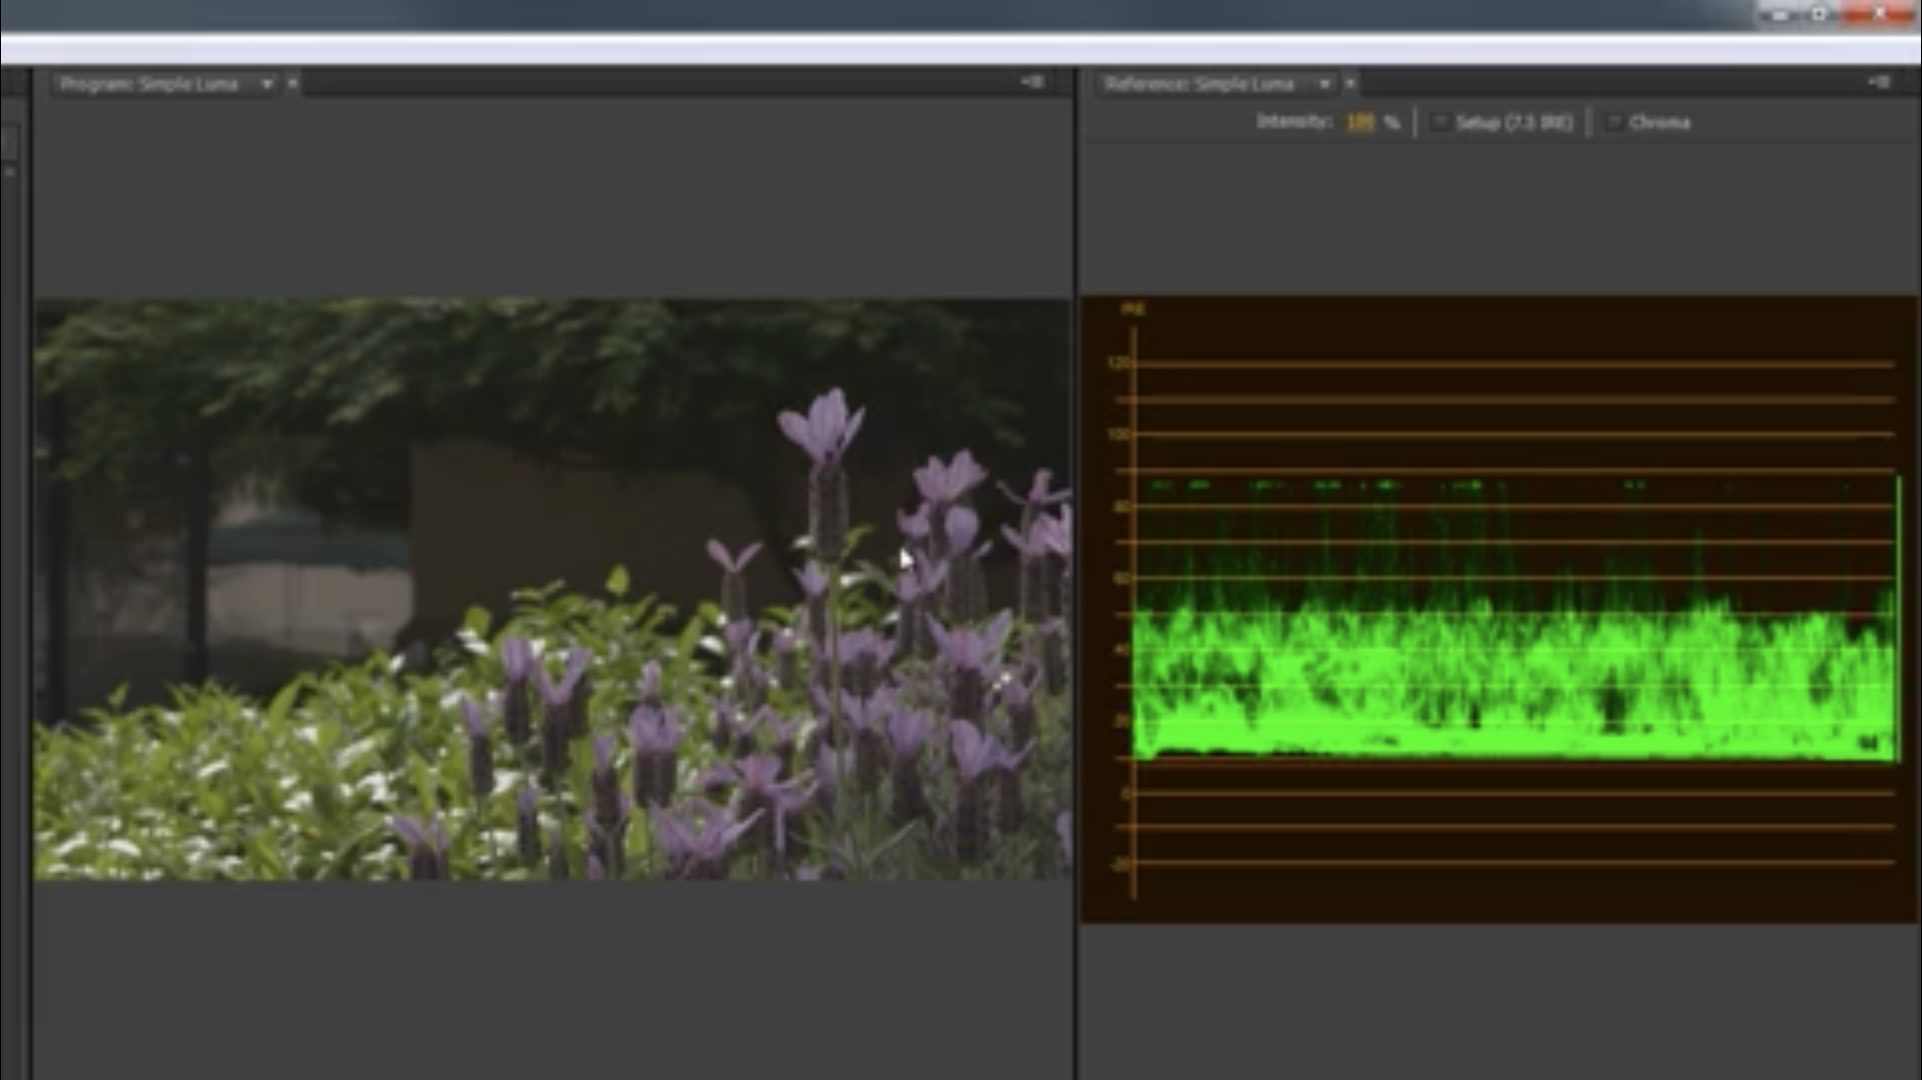The image size is (1922, 1080).
Task: Minimize the application window
Action: pos(1780,14)
